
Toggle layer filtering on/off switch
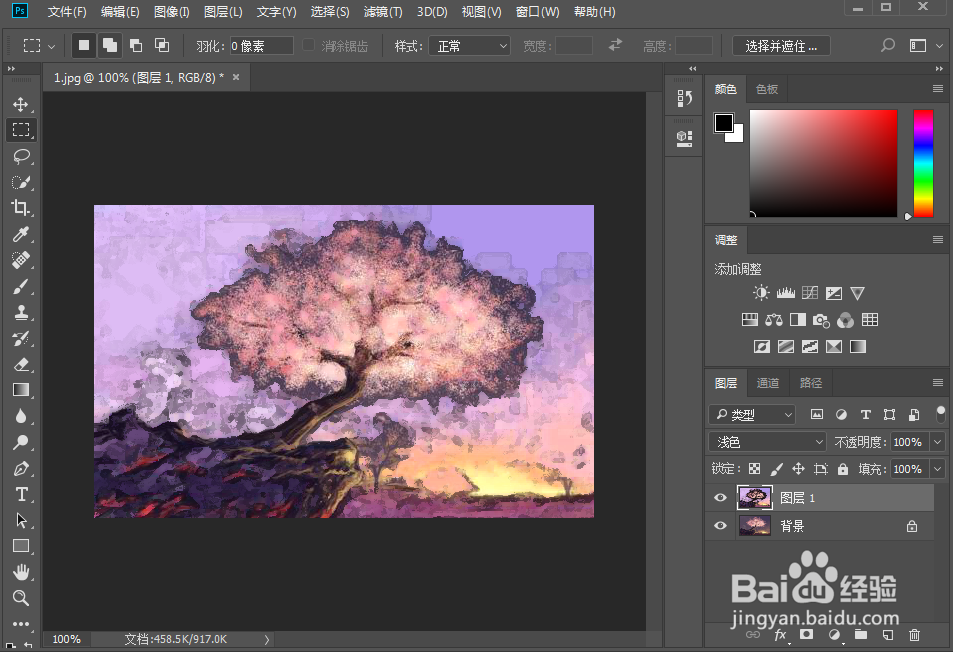pos(941,414)
